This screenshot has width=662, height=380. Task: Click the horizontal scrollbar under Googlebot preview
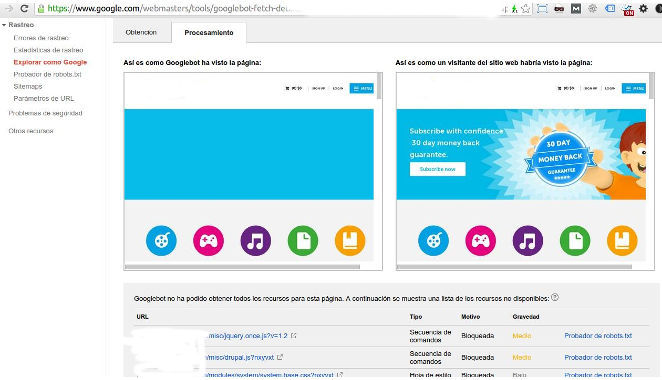(x=242, y=267)
